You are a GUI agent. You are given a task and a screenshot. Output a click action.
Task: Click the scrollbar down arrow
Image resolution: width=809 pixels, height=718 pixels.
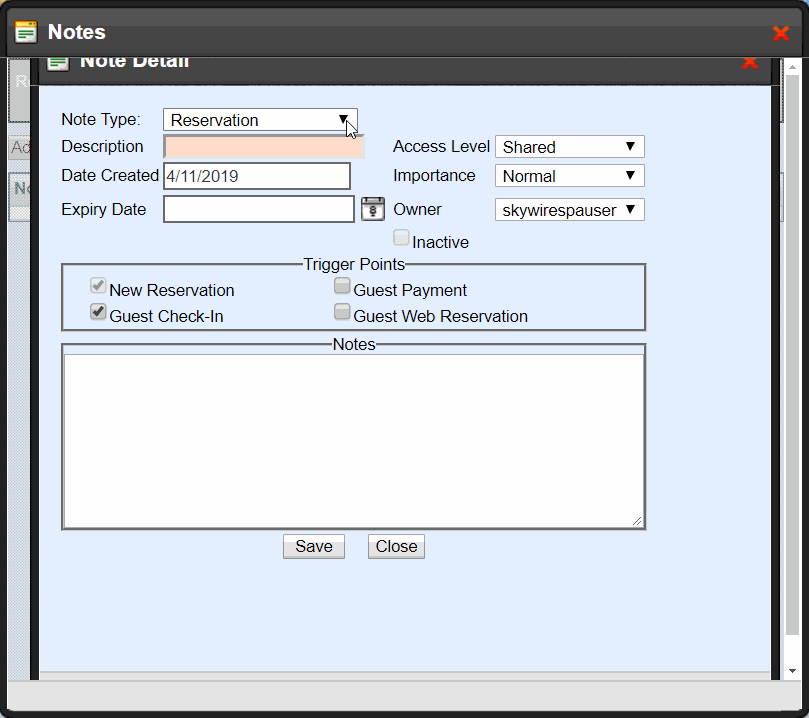click(792, 671)
